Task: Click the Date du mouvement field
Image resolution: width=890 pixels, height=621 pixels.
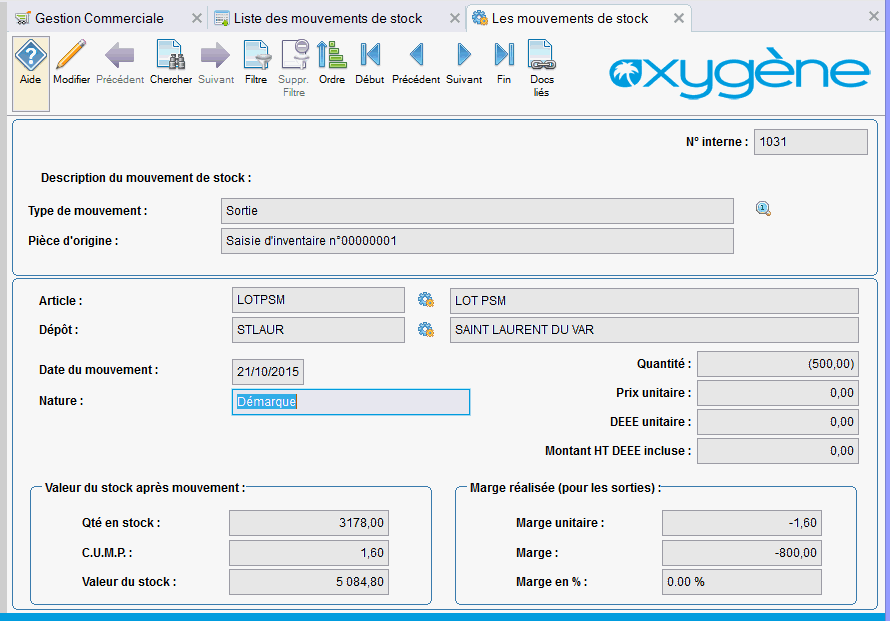Action: pyautogui.click(x=268, y=372)
